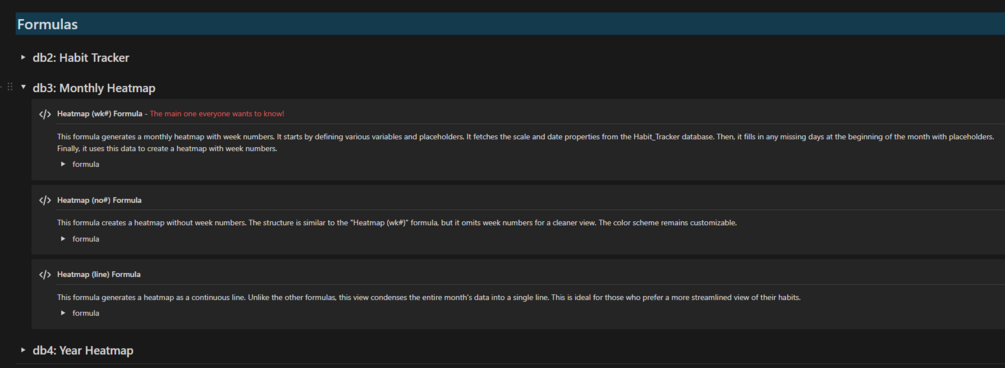Select the db2: Habit Tracker heading text
Image resolution: width=1005 pixels, height=368 pixels.
pyautogui.click(x=81, y=58)
